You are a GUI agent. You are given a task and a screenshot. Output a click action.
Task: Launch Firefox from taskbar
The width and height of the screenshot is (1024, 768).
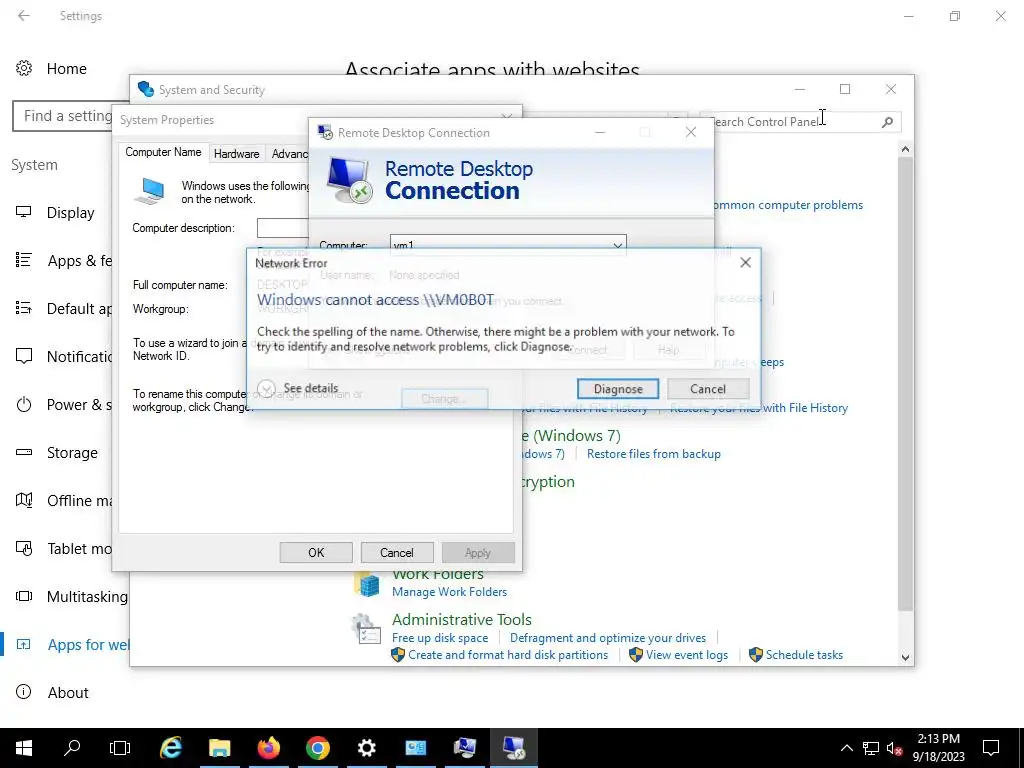tap(268, 748)
